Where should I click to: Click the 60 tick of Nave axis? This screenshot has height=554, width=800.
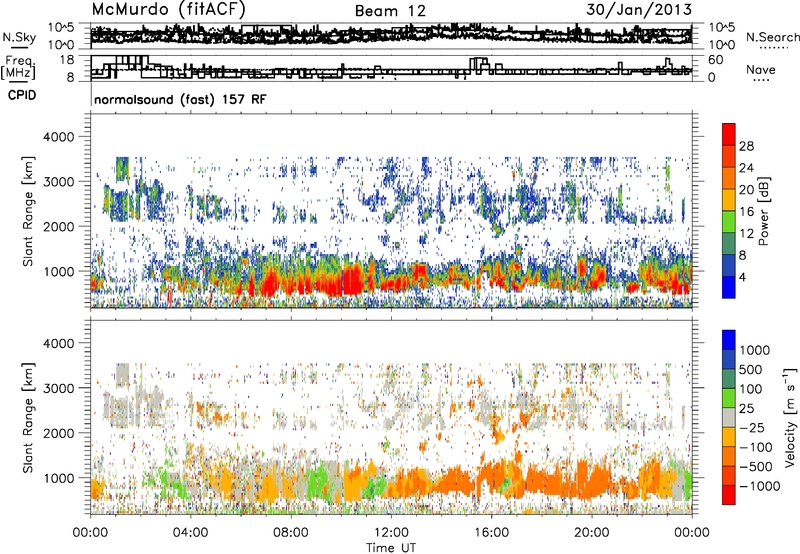tap(716, 60)
